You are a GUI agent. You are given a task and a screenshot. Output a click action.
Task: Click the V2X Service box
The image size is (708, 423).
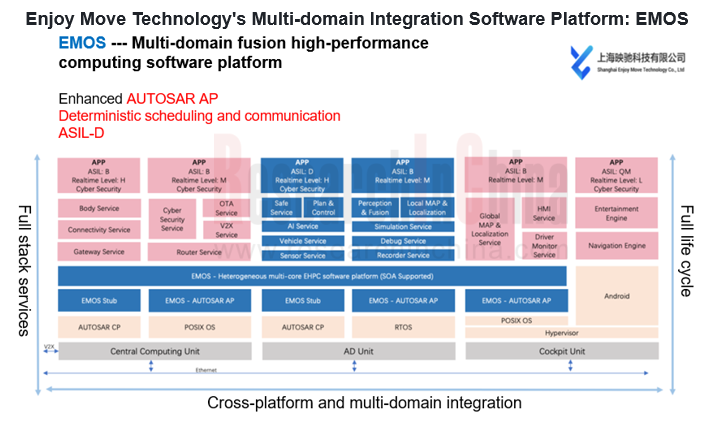click(226, 230)
